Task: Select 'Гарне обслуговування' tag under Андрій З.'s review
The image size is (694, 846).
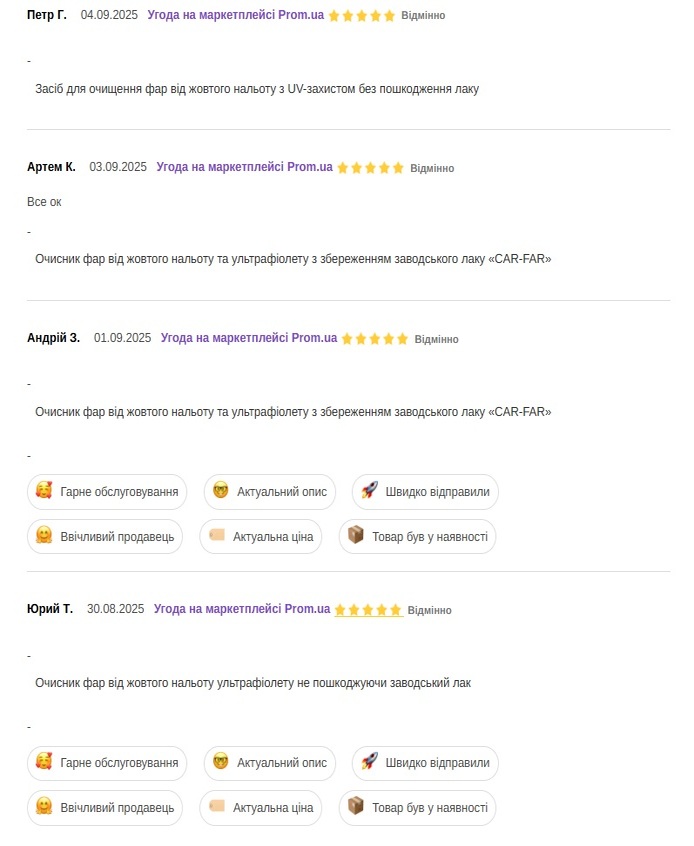Action: point(107,492)
